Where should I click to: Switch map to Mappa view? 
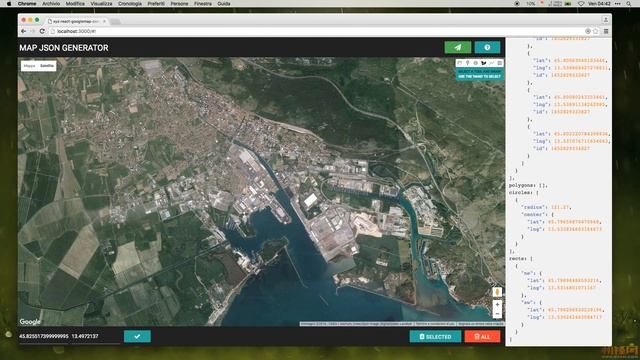[29, 66]
